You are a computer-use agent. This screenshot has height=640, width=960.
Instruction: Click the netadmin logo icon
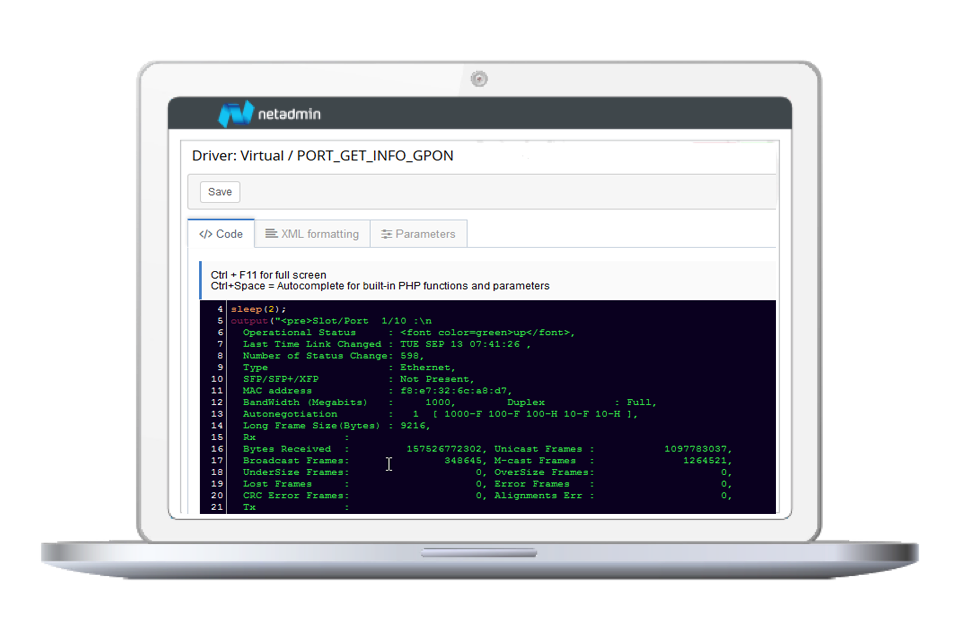point(235,114)
